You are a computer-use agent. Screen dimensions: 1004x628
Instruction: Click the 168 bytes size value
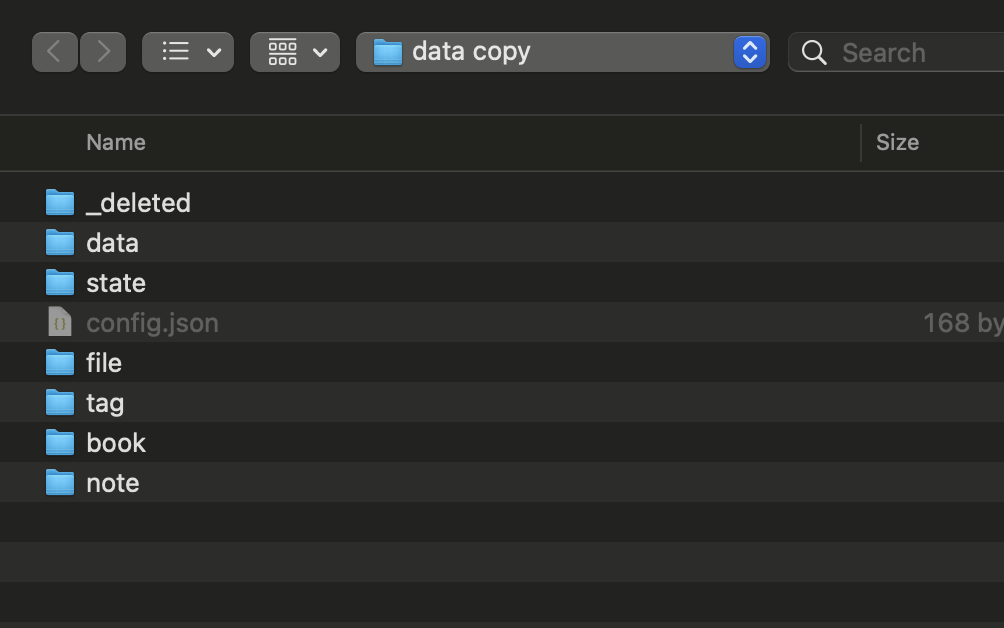[963, 323]
